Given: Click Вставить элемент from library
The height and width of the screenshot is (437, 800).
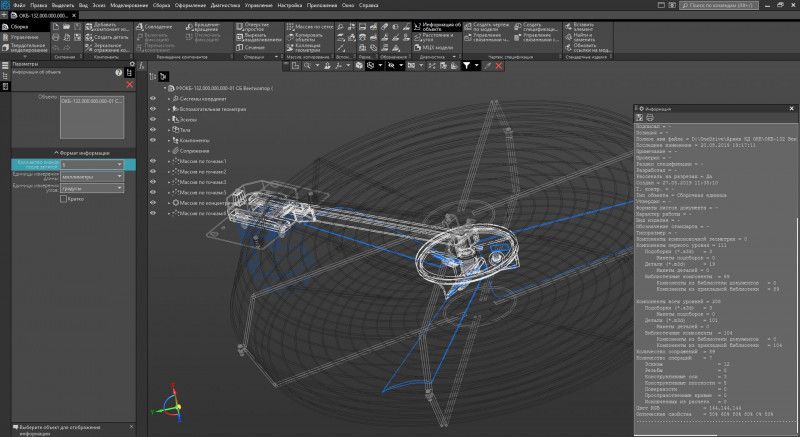Looking at the screenshot, I should pyautogui.click(x=580, y=27).
